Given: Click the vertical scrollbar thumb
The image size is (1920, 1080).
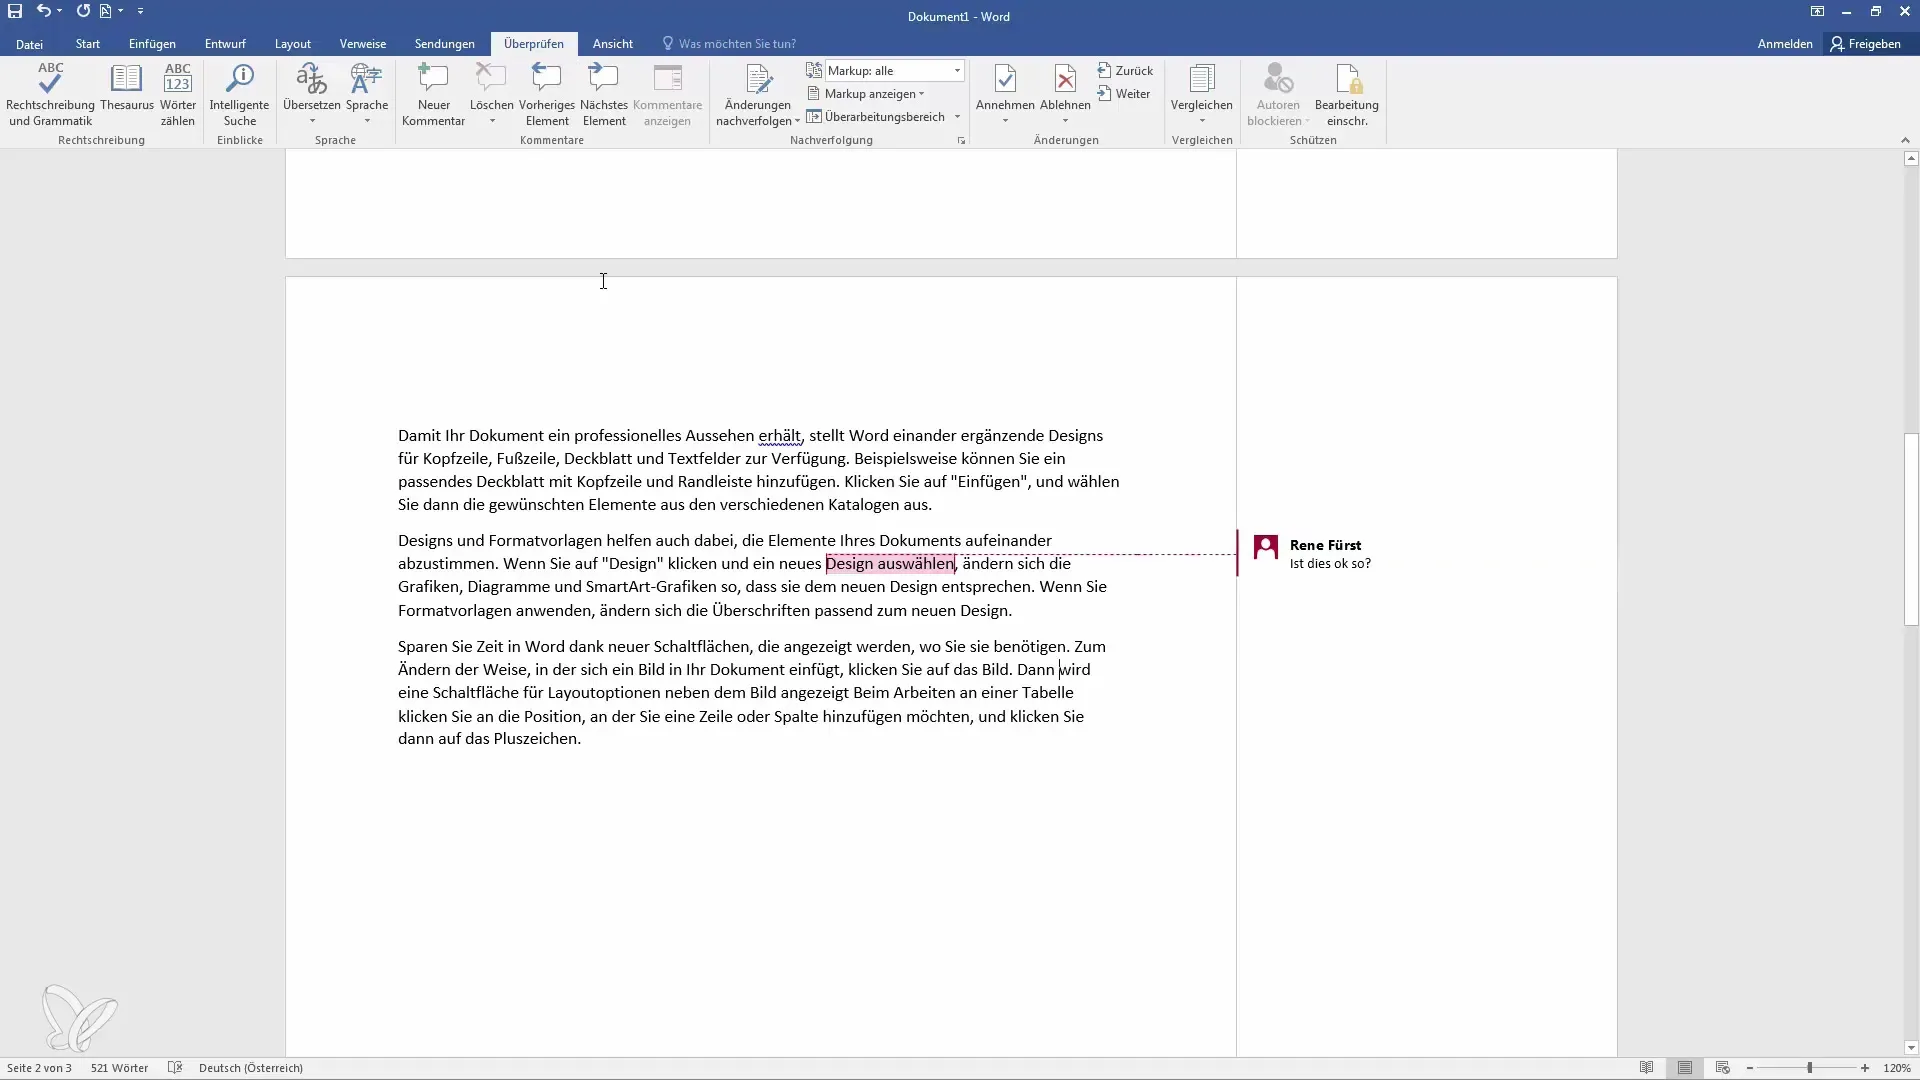Looking at the screenshot, I should point(1911,529).
